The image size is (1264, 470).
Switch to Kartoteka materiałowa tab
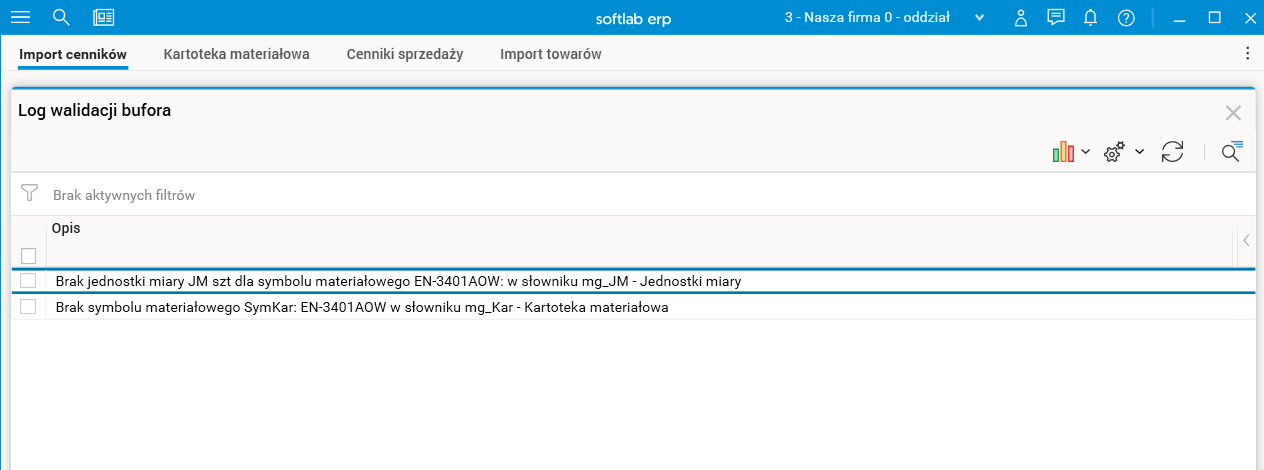coord(236,54)
